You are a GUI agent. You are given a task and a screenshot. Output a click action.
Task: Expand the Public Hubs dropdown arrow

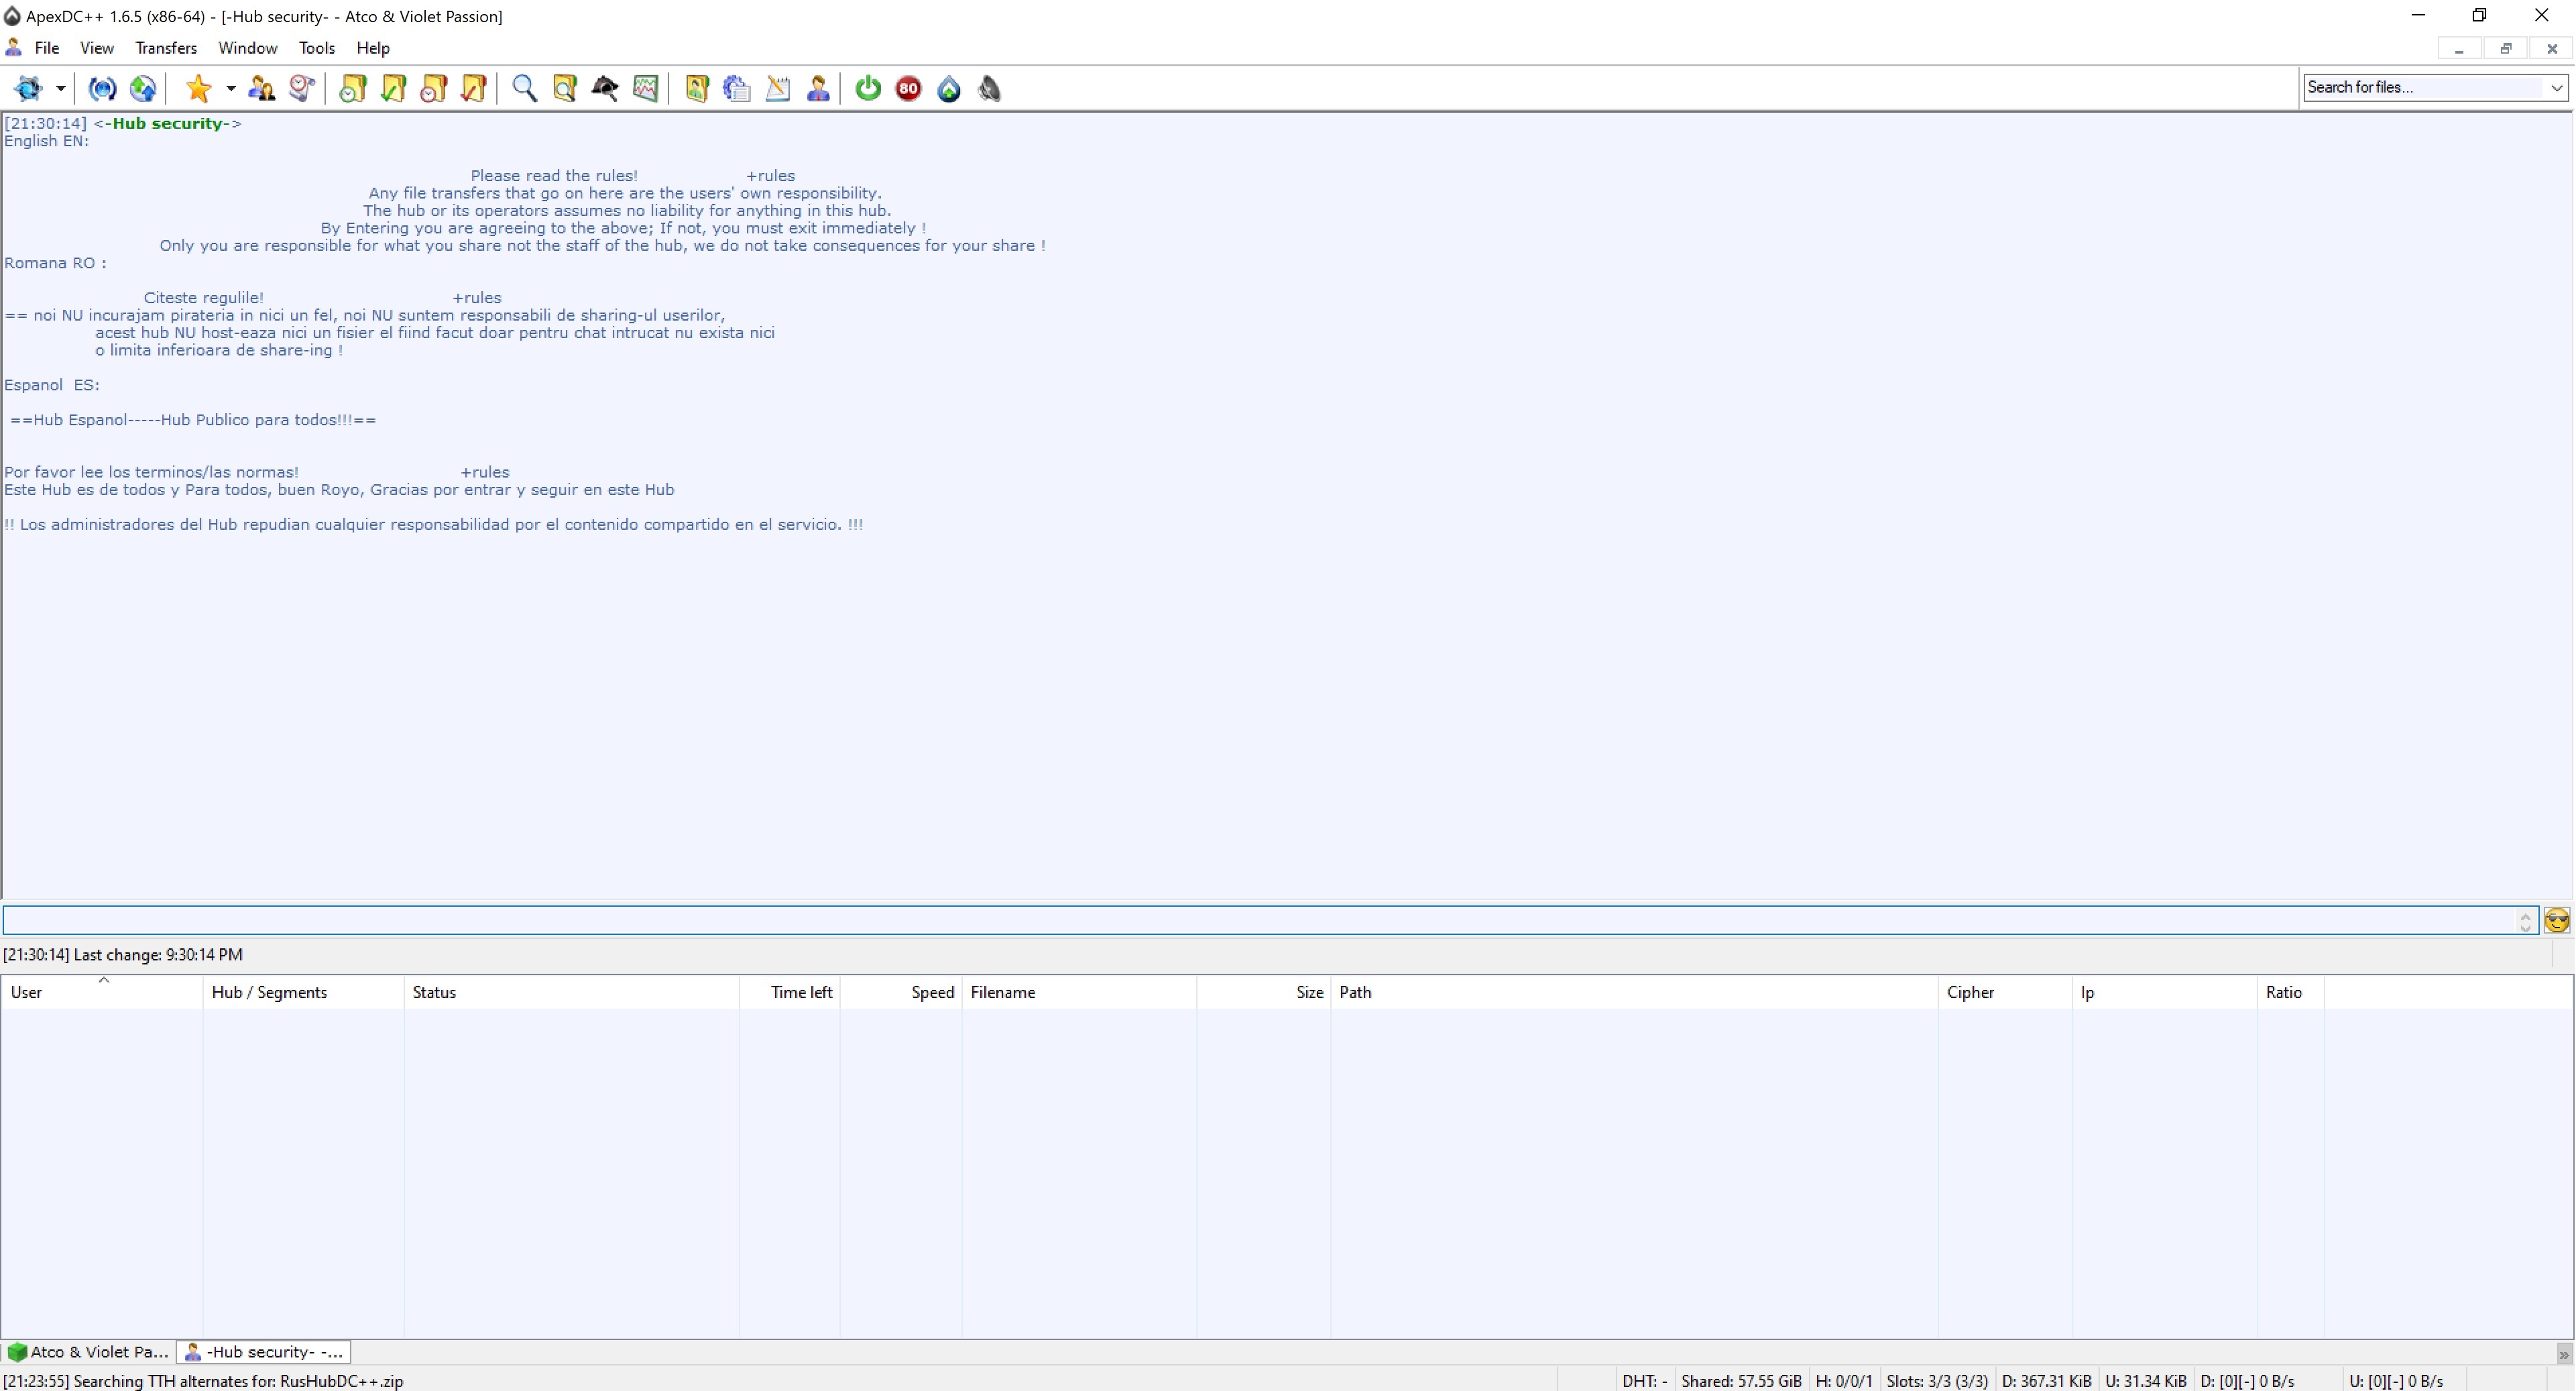(61, 89)
